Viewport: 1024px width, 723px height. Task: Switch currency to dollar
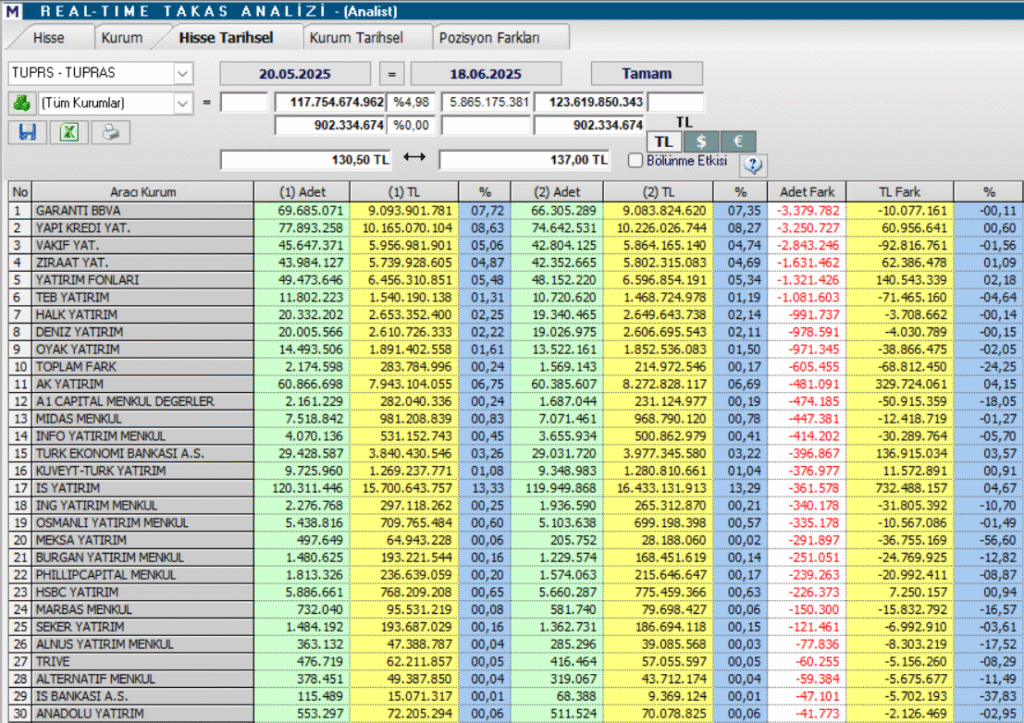tap(701, 142)
